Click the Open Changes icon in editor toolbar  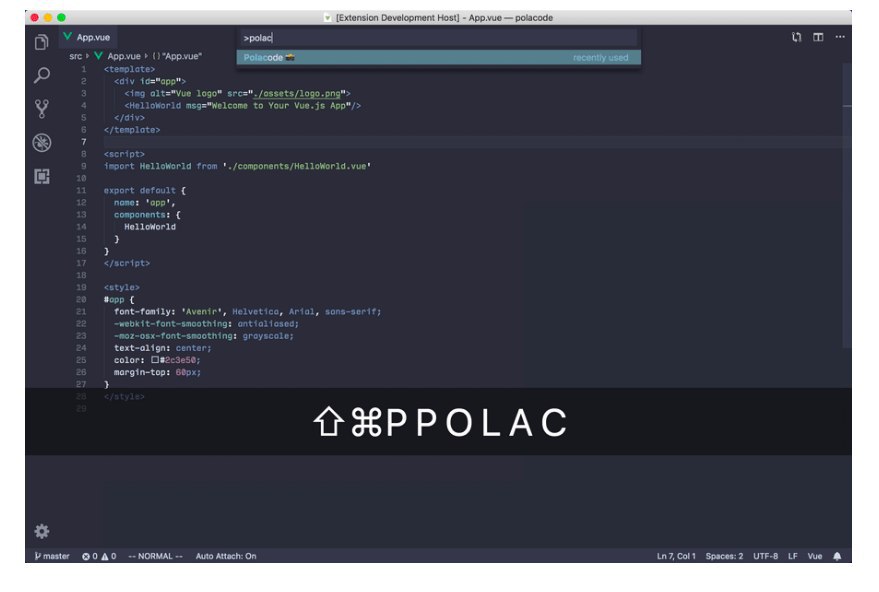click(796, 37)
